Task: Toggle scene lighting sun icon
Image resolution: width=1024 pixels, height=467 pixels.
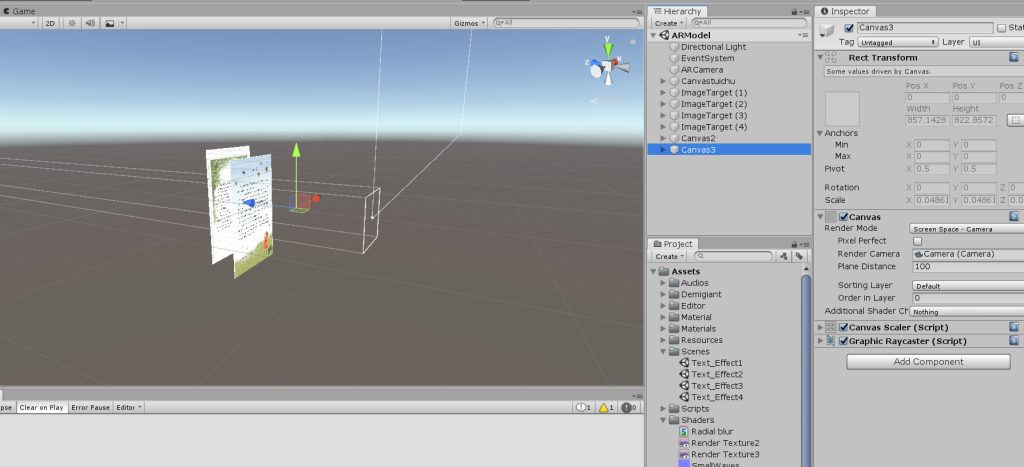Action: 72,23
